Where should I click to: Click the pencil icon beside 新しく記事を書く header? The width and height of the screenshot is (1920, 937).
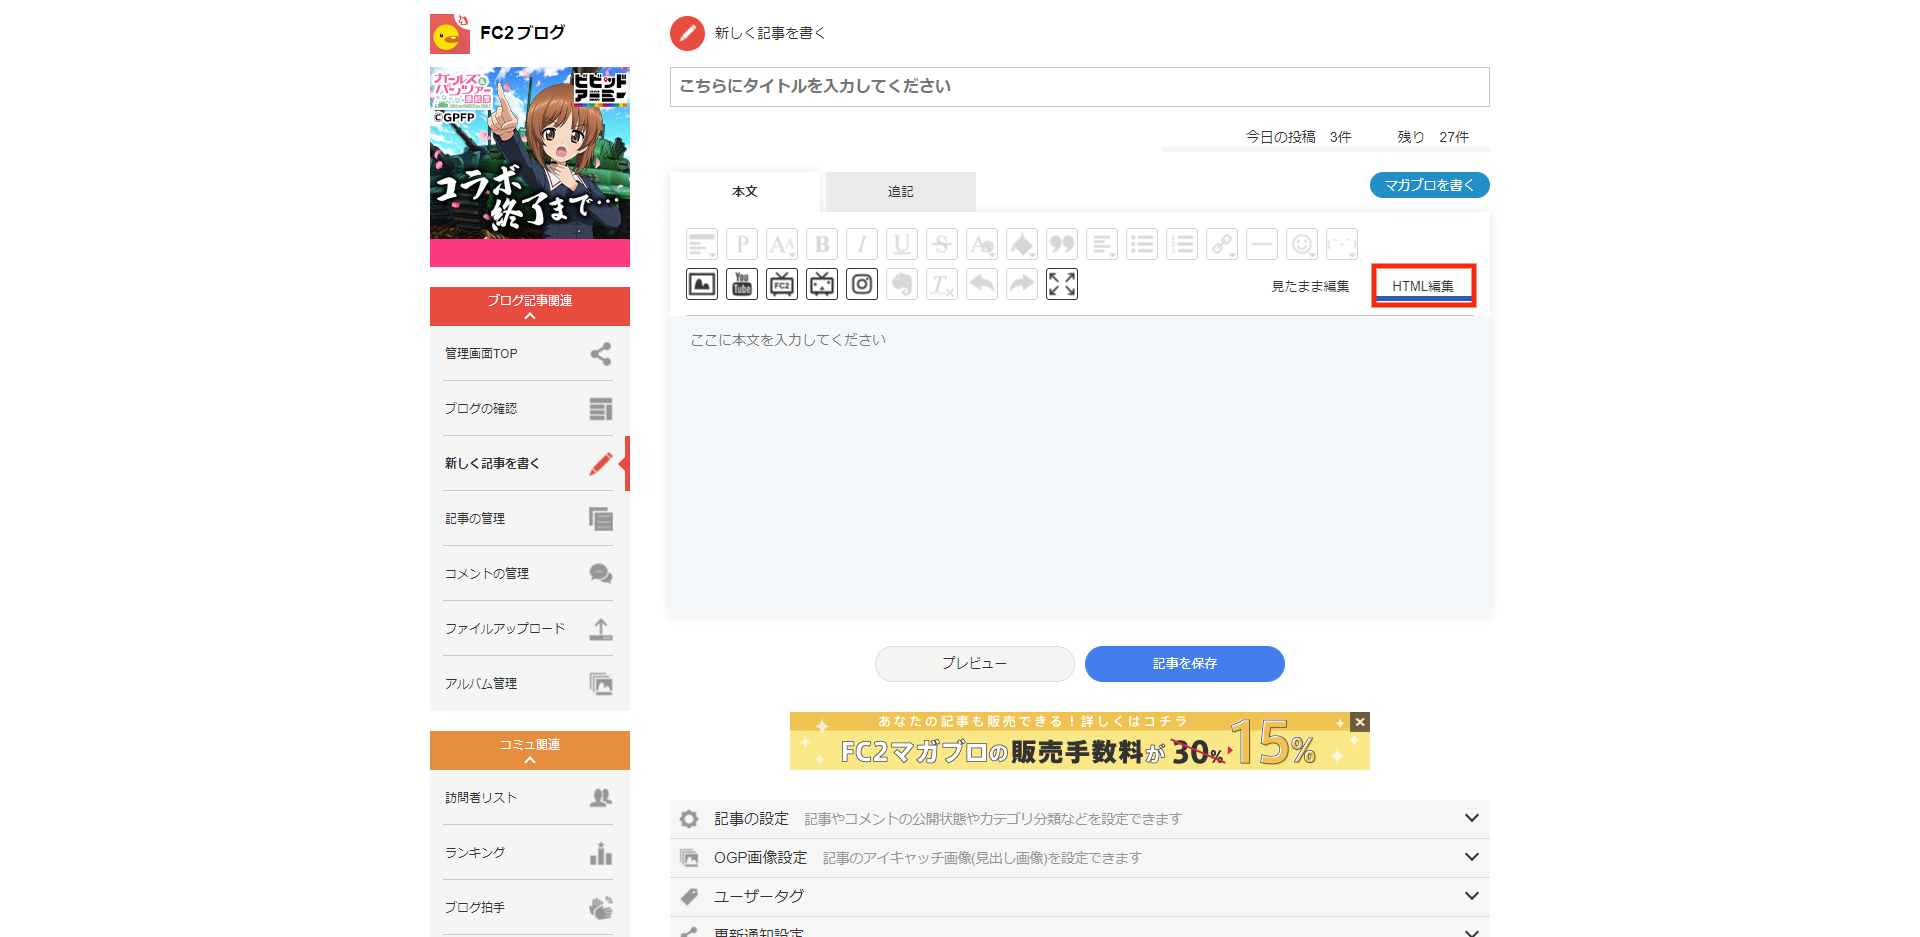pyautogui.click(x=687, y=33)
